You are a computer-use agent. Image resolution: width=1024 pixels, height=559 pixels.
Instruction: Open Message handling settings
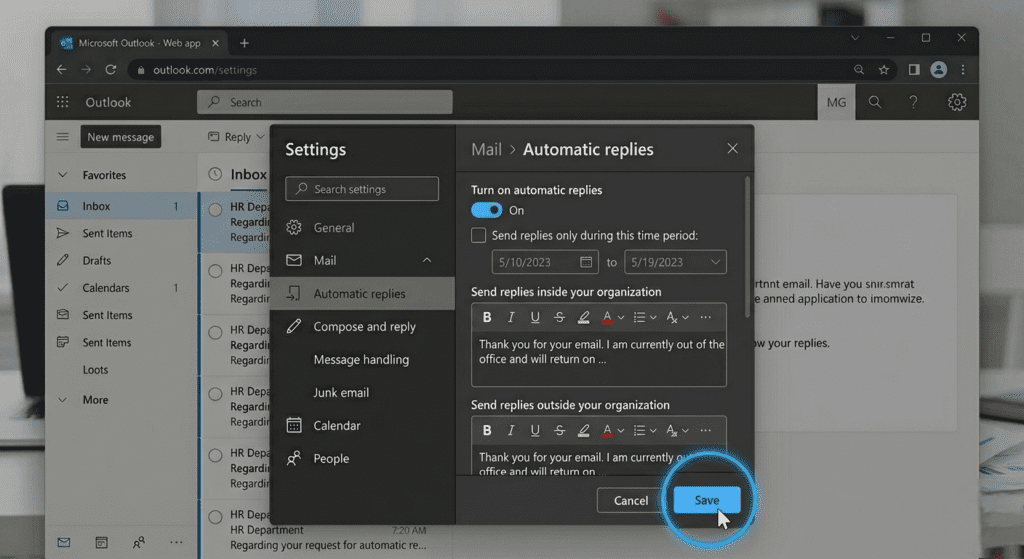(362, 359)
